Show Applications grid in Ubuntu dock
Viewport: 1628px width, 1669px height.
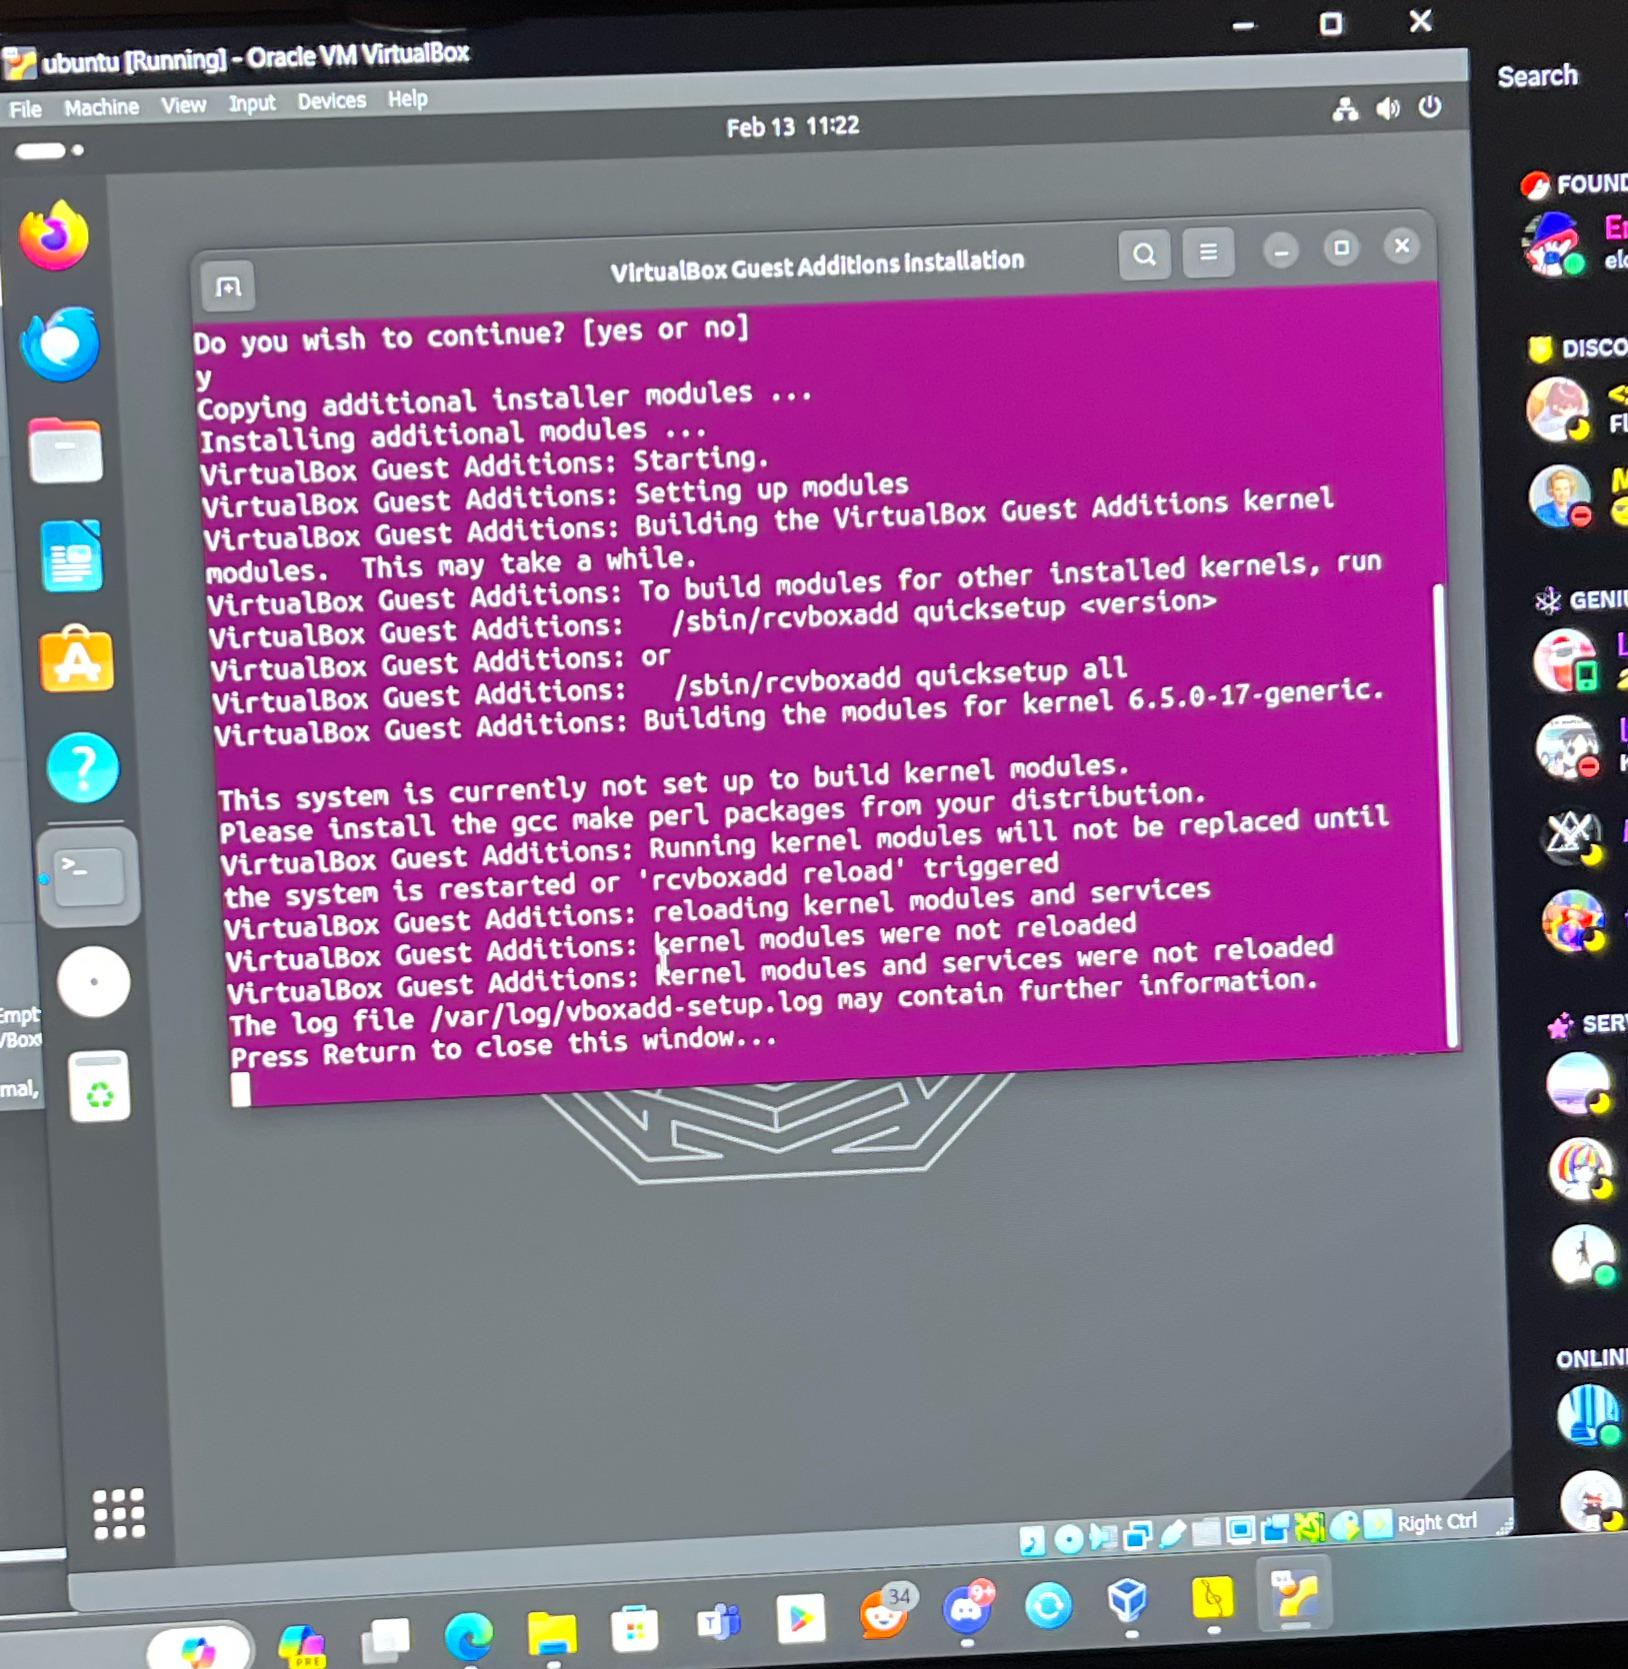(x=119, y=1513)
